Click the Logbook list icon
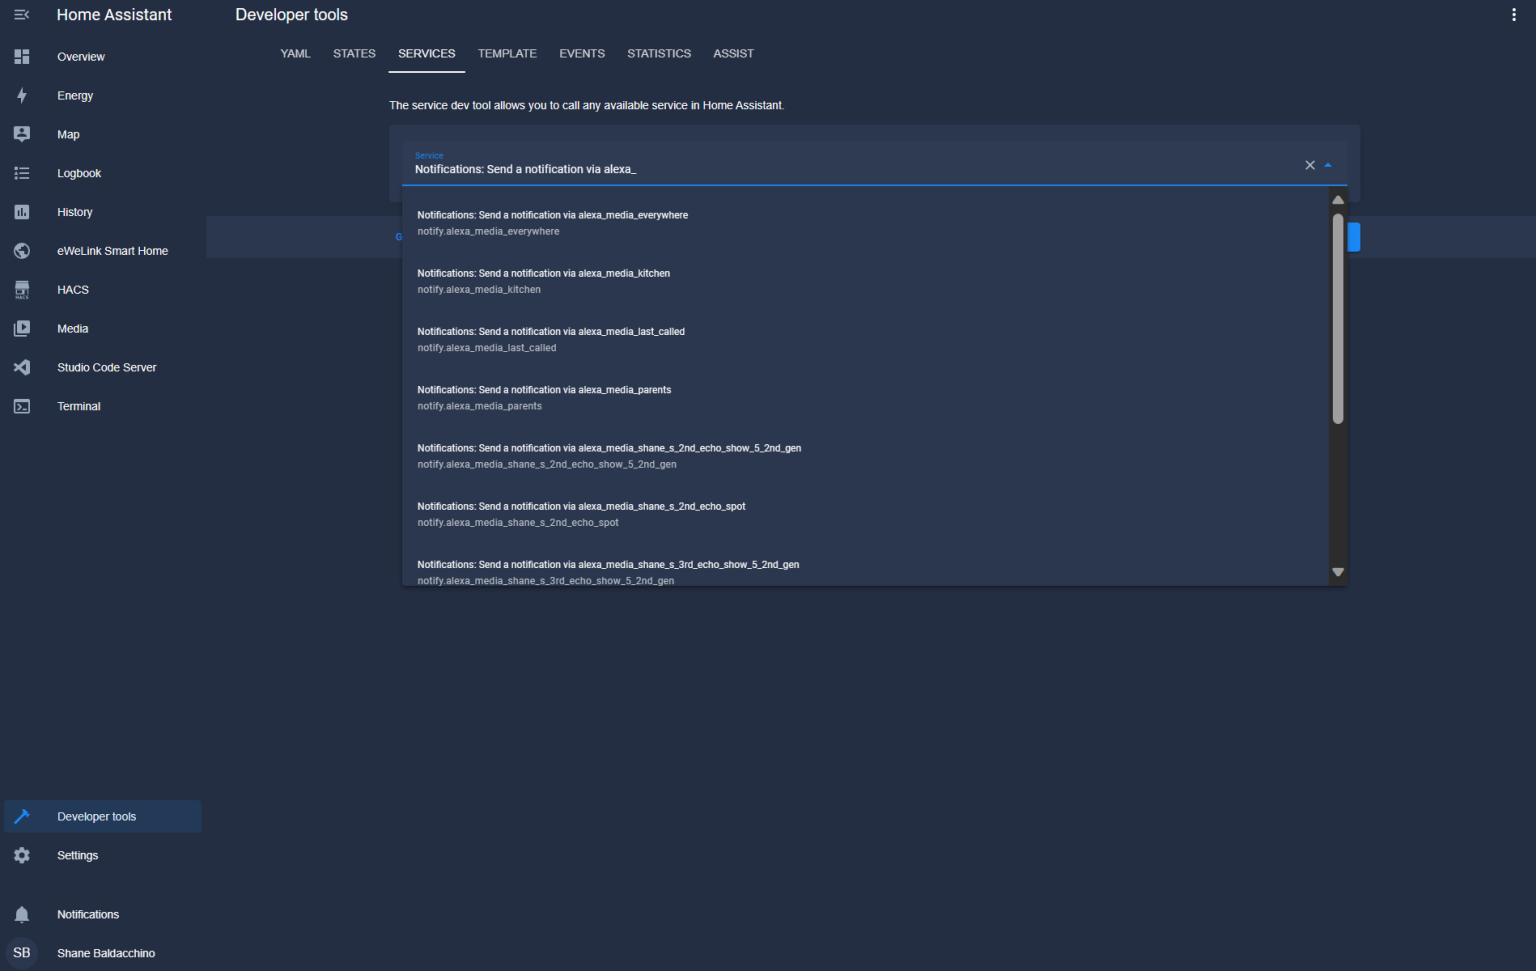The width and height of the screenshot is (1536, 971). [21, 173]
